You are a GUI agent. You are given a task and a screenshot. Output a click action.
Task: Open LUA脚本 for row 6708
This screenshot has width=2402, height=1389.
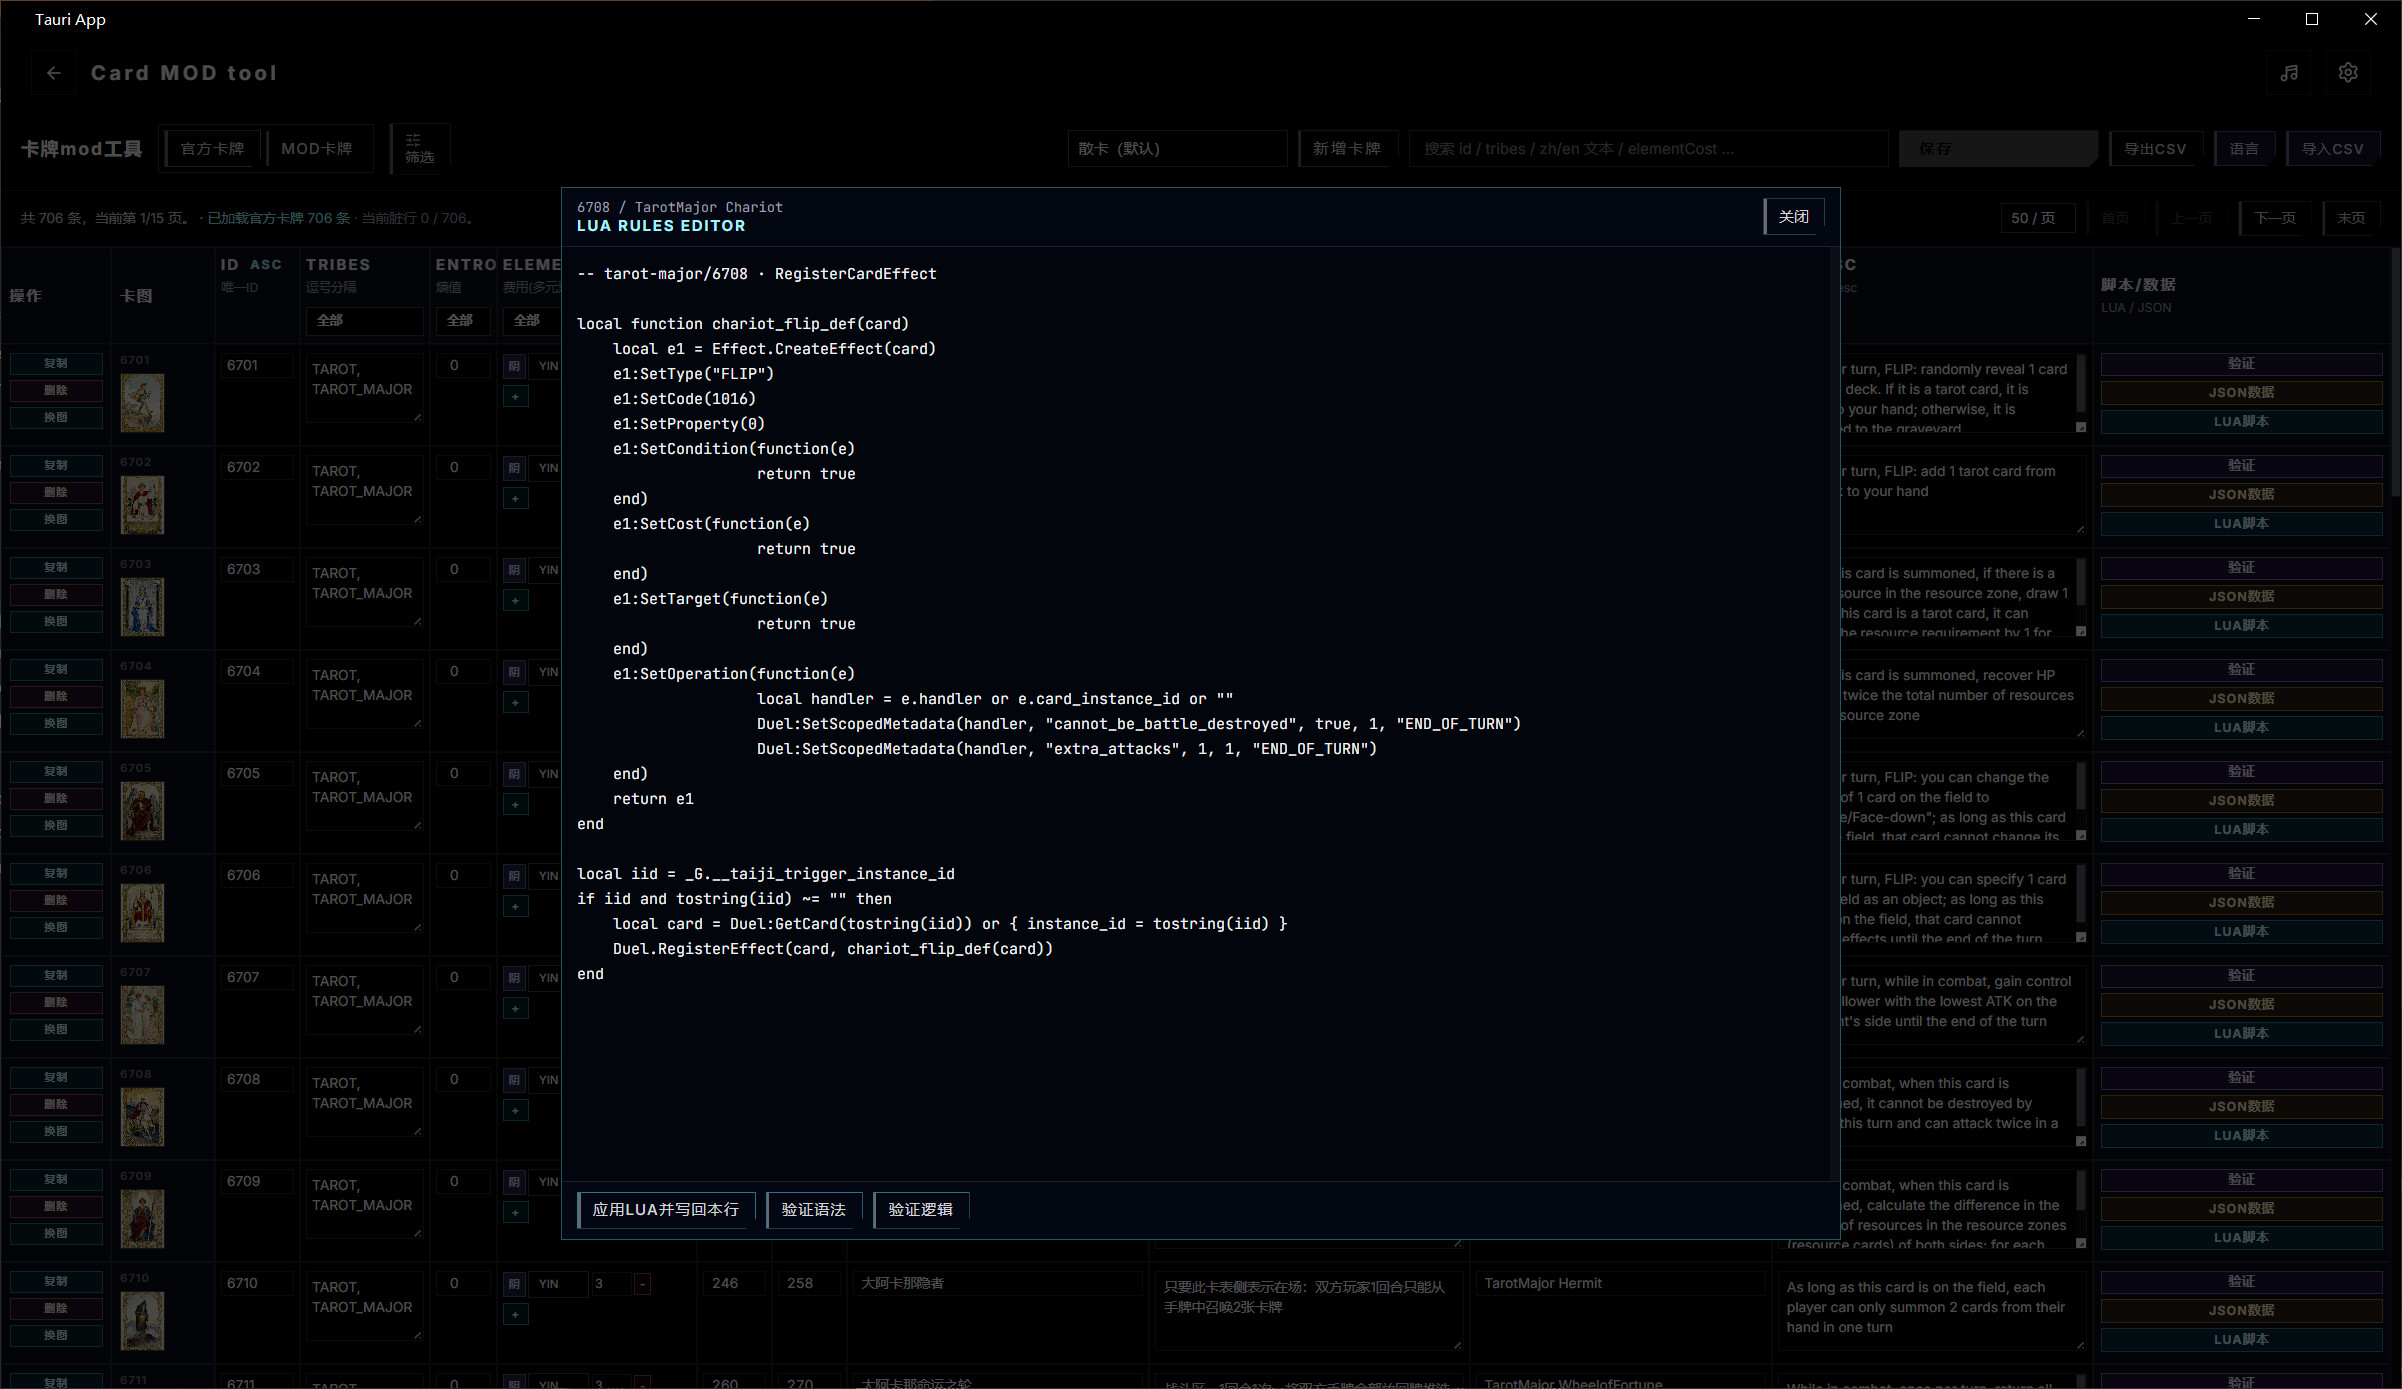pos(2241,1136)
